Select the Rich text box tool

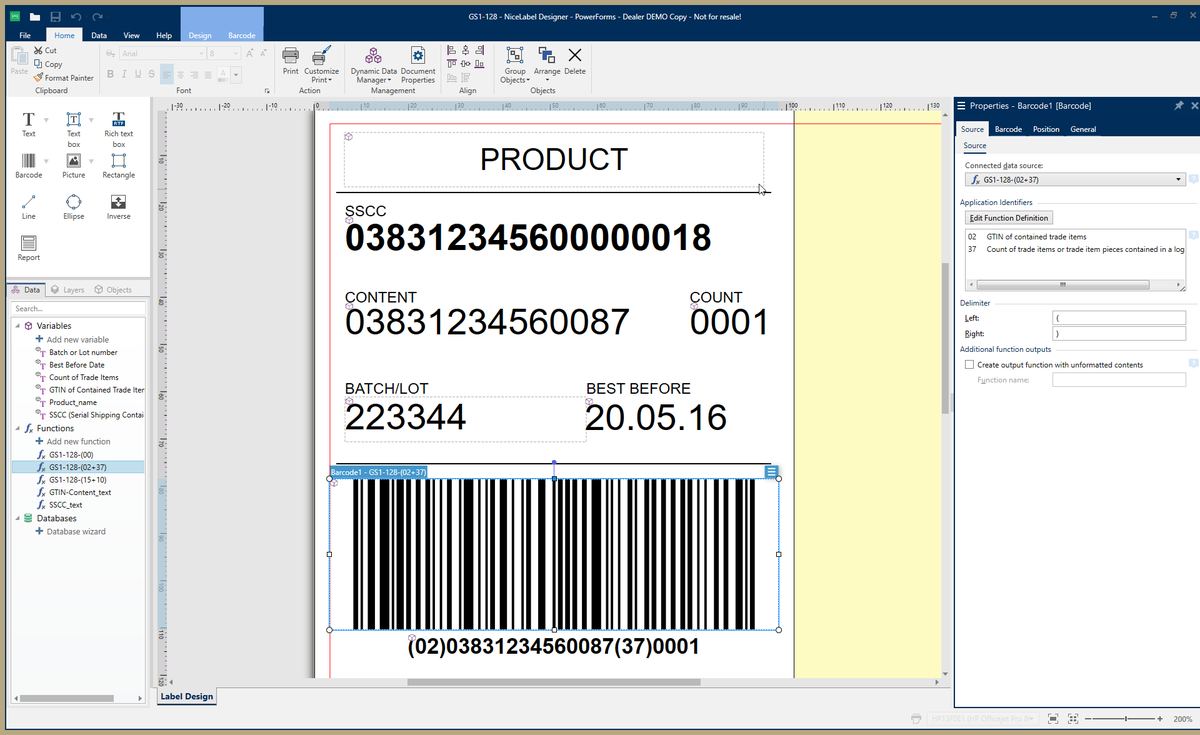[x=118, y=128]
